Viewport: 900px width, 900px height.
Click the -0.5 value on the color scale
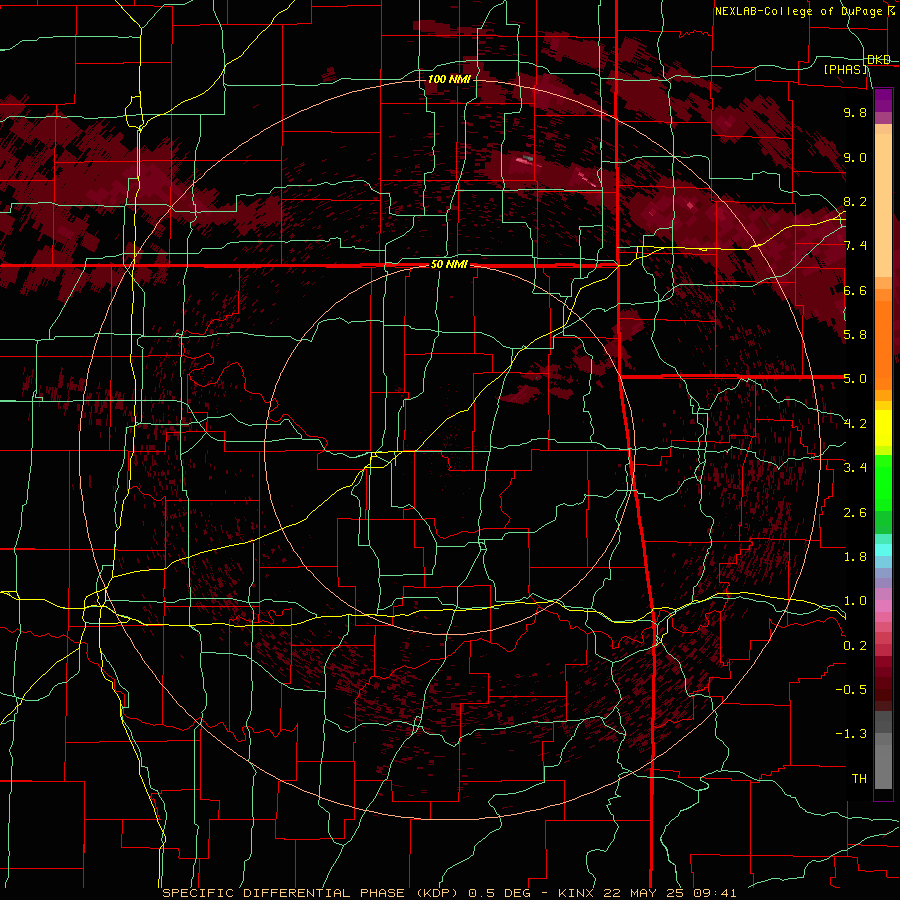click(x=851, y=690)
